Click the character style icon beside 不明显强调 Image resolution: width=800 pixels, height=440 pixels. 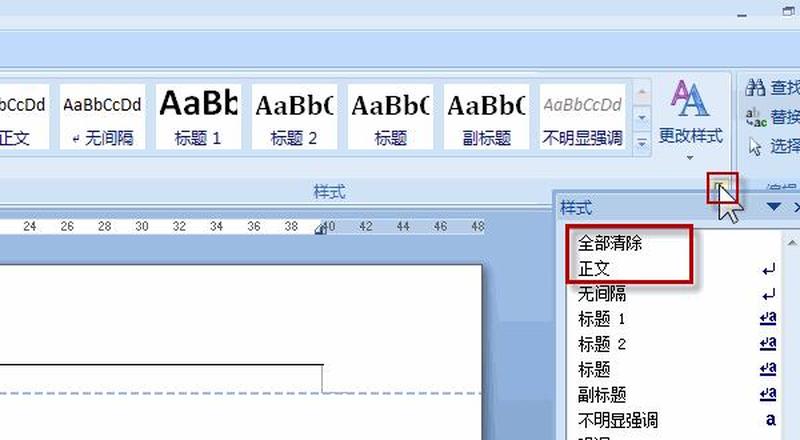click(770, 420)
